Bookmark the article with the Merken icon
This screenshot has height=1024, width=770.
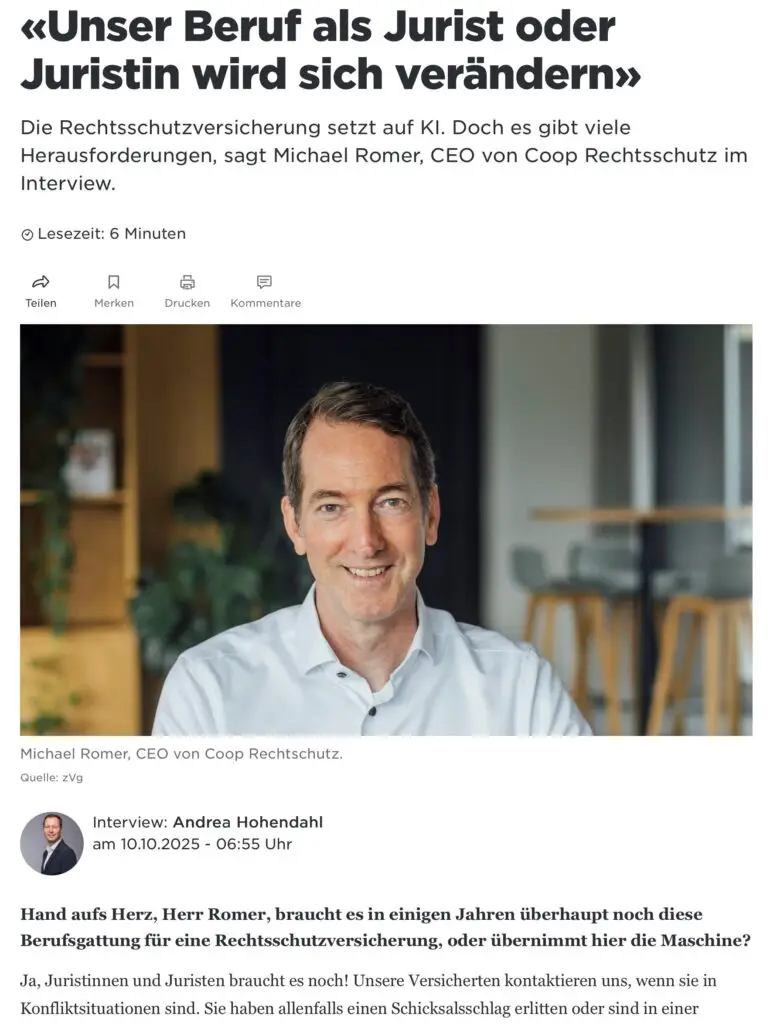(x=114, y=281)
